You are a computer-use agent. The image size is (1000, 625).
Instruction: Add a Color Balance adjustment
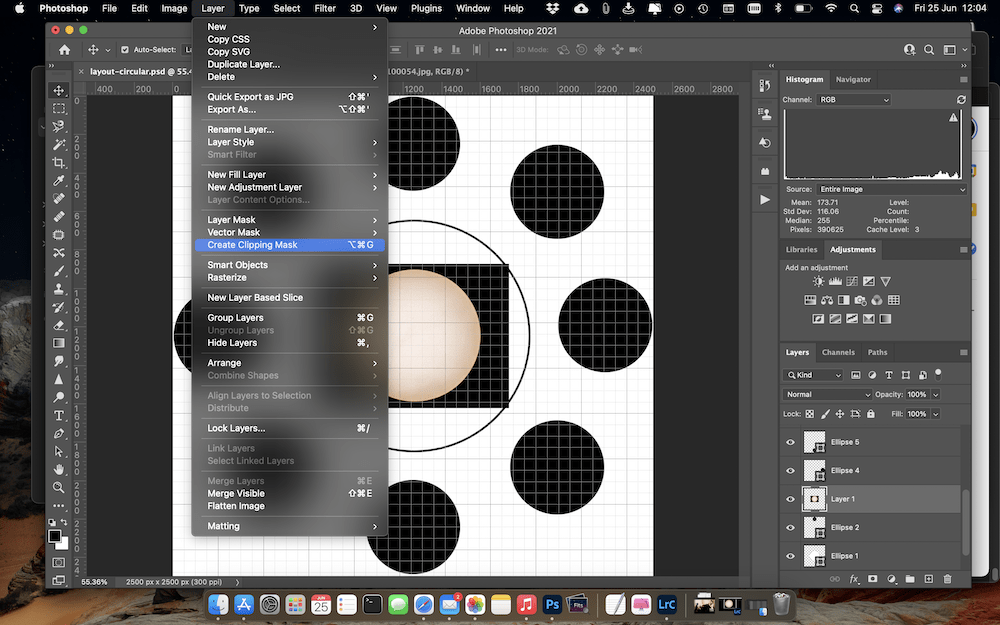pyautogui.click(x=827, y=300)
